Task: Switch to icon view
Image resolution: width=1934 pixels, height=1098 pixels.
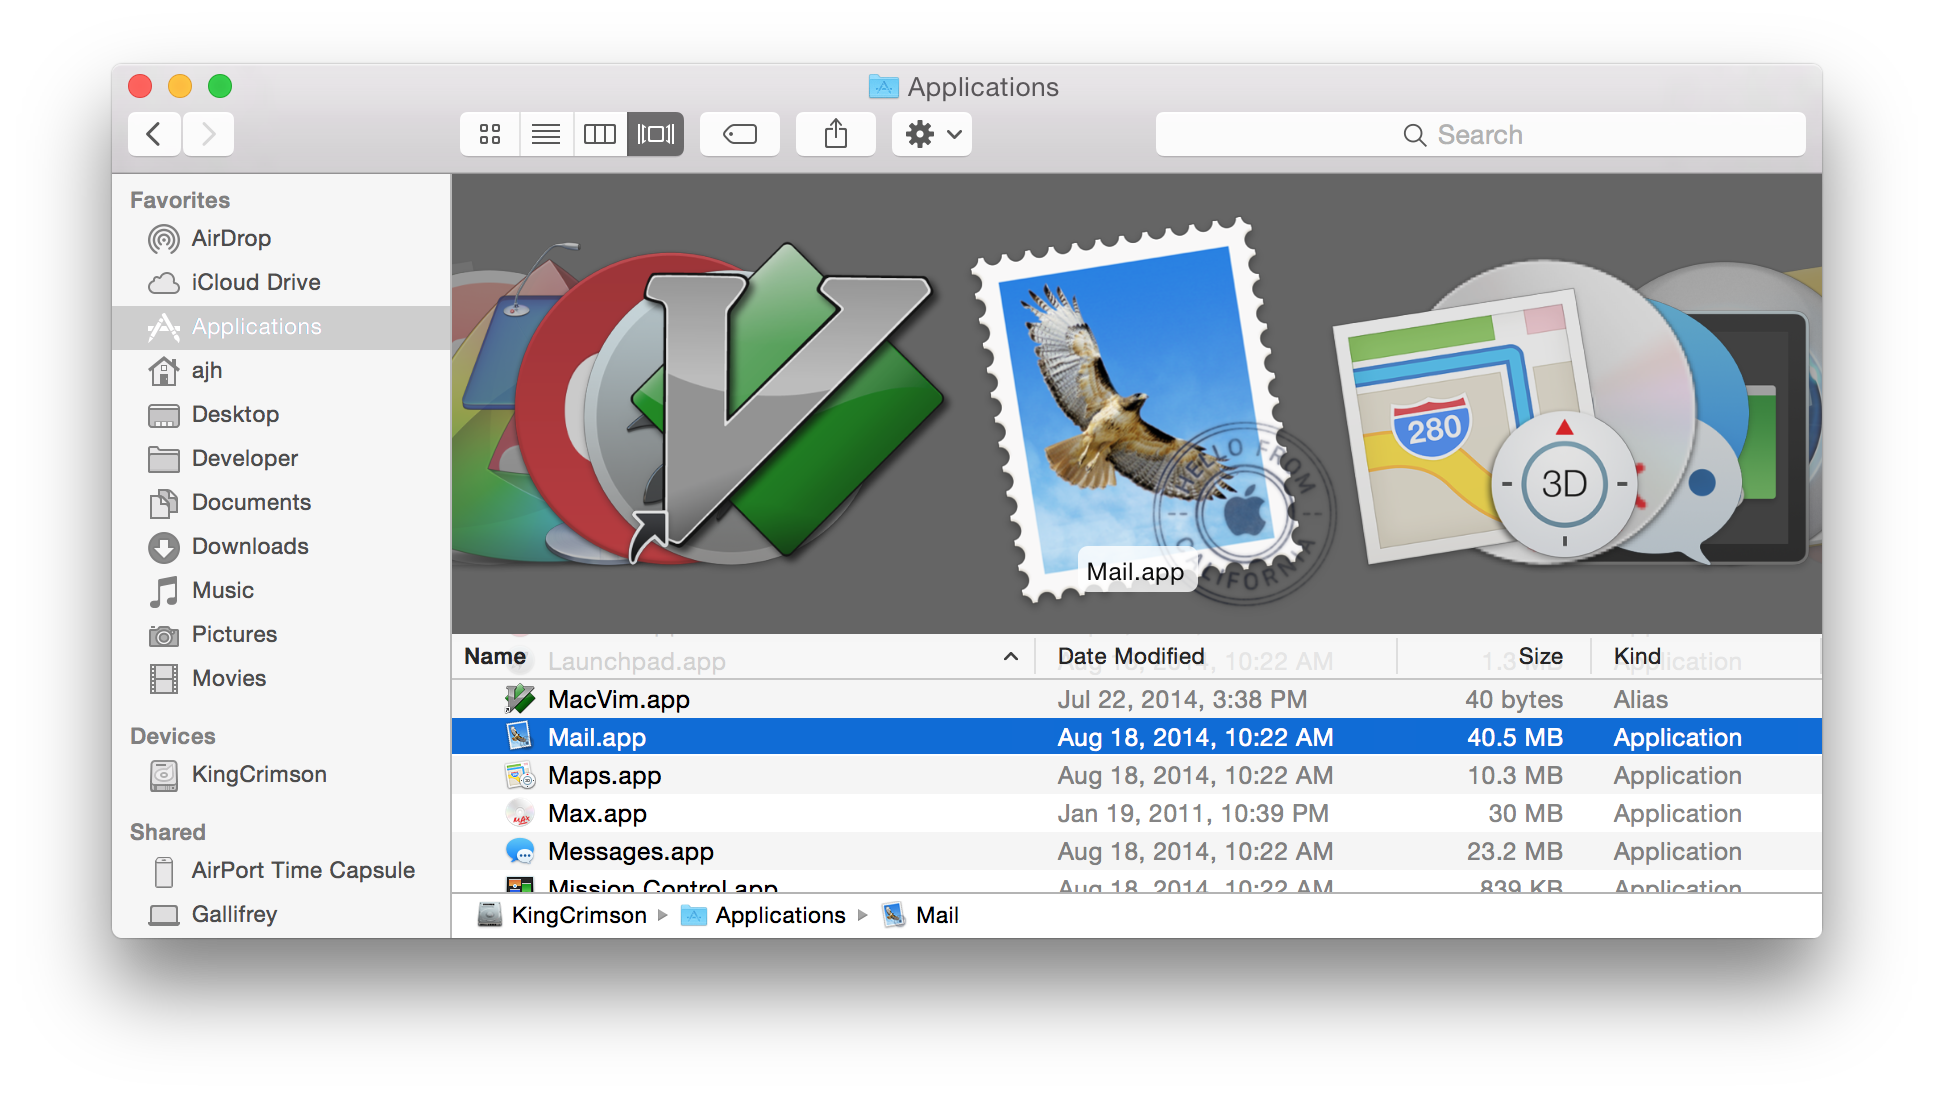Action: (490, 134)
